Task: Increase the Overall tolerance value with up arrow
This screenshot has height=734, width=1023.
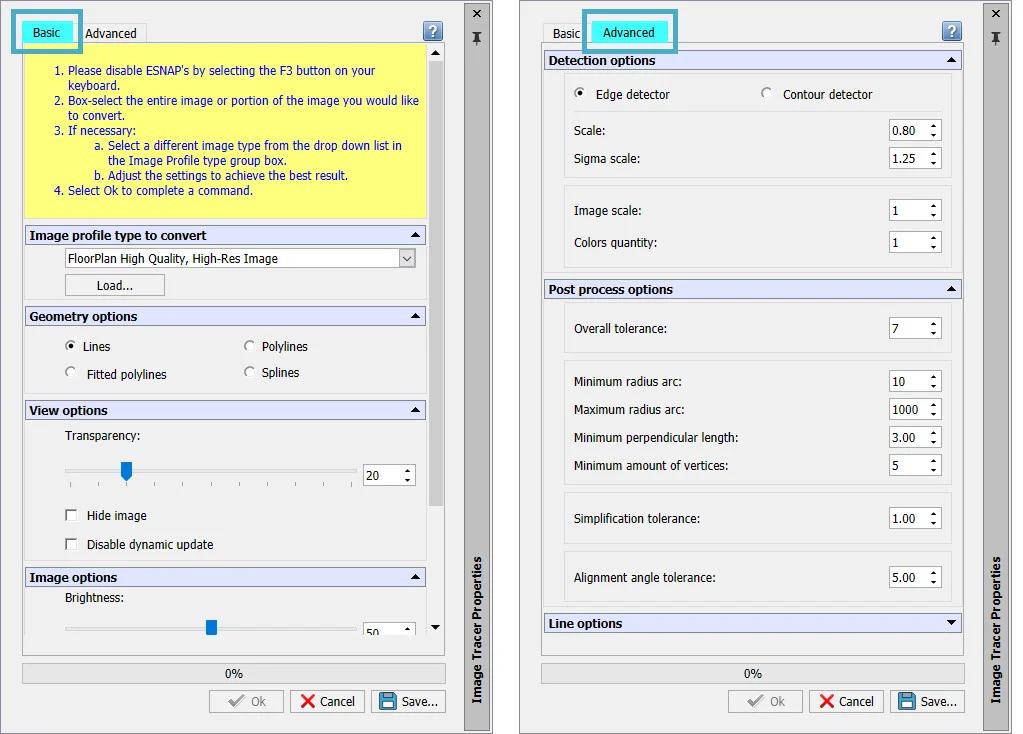Action: 933,324
